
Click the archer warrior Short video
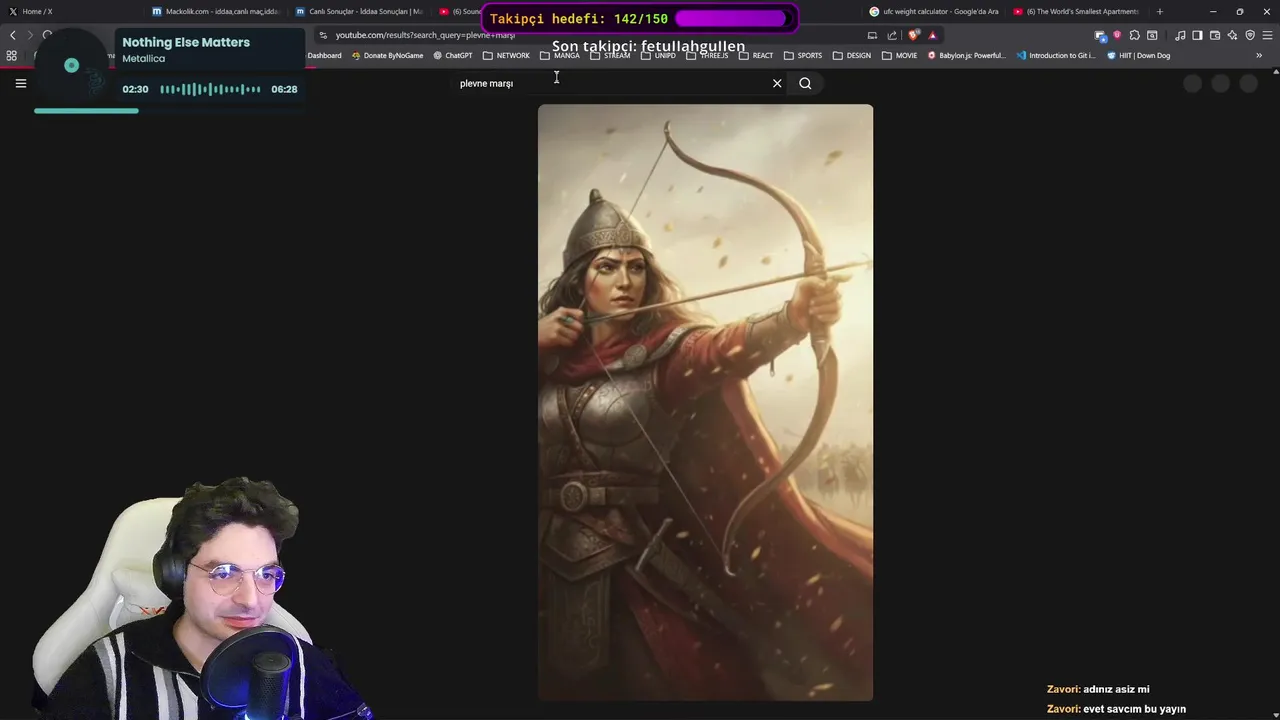[x=705, y=402]
